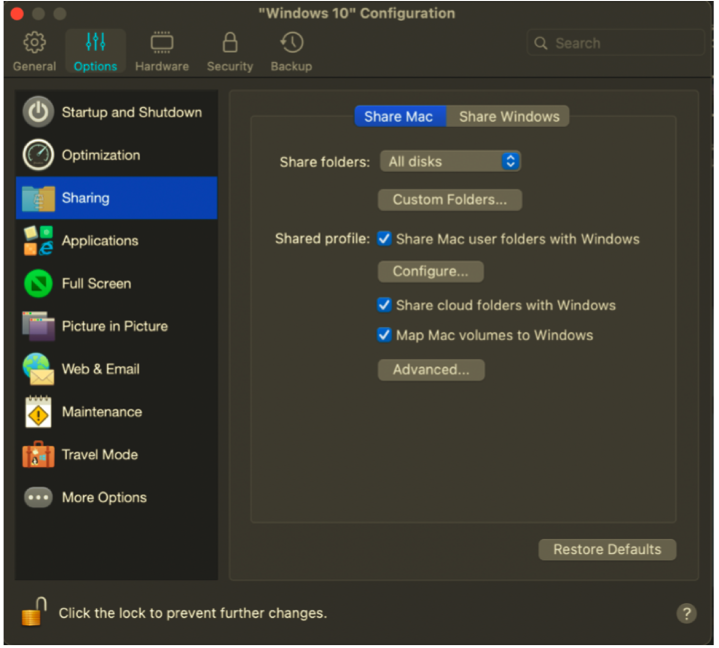The height and width of the screenshot is (648, 719).
Task: Click the Restore Defaults button
Action: tap(607, 549)
